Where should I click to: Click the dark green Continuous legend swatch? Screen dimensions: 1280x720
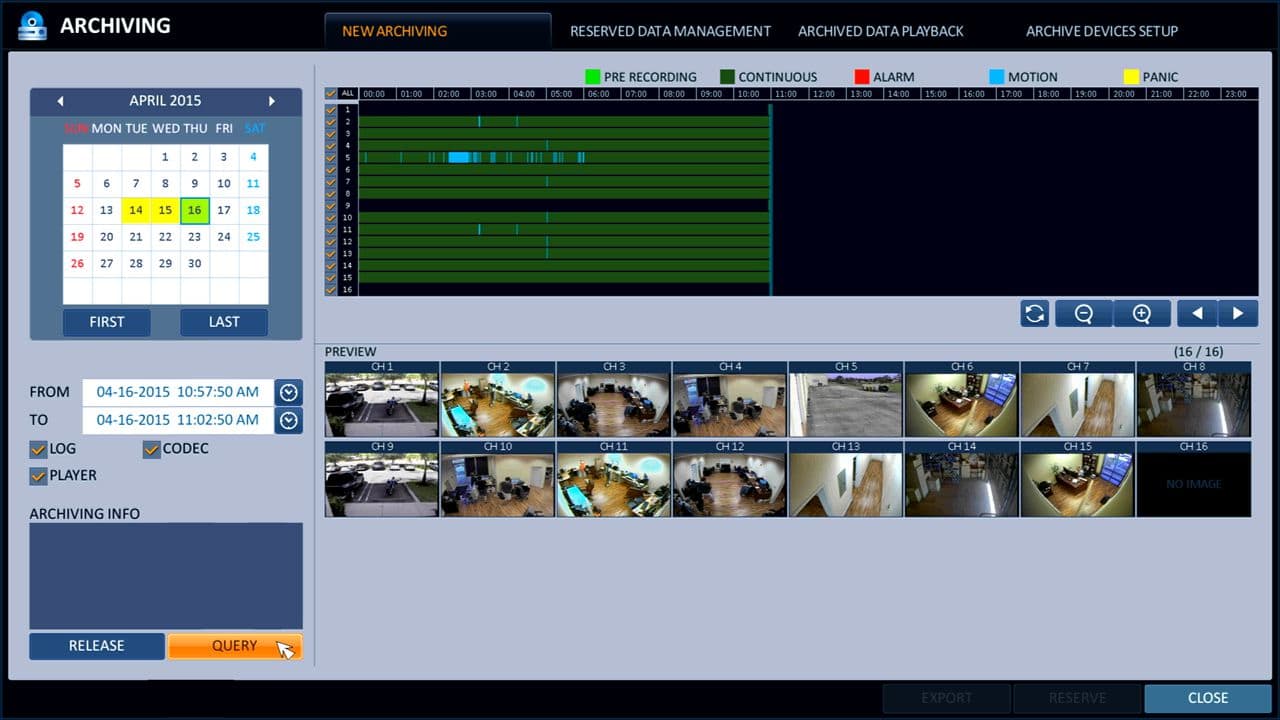[727, 77]
